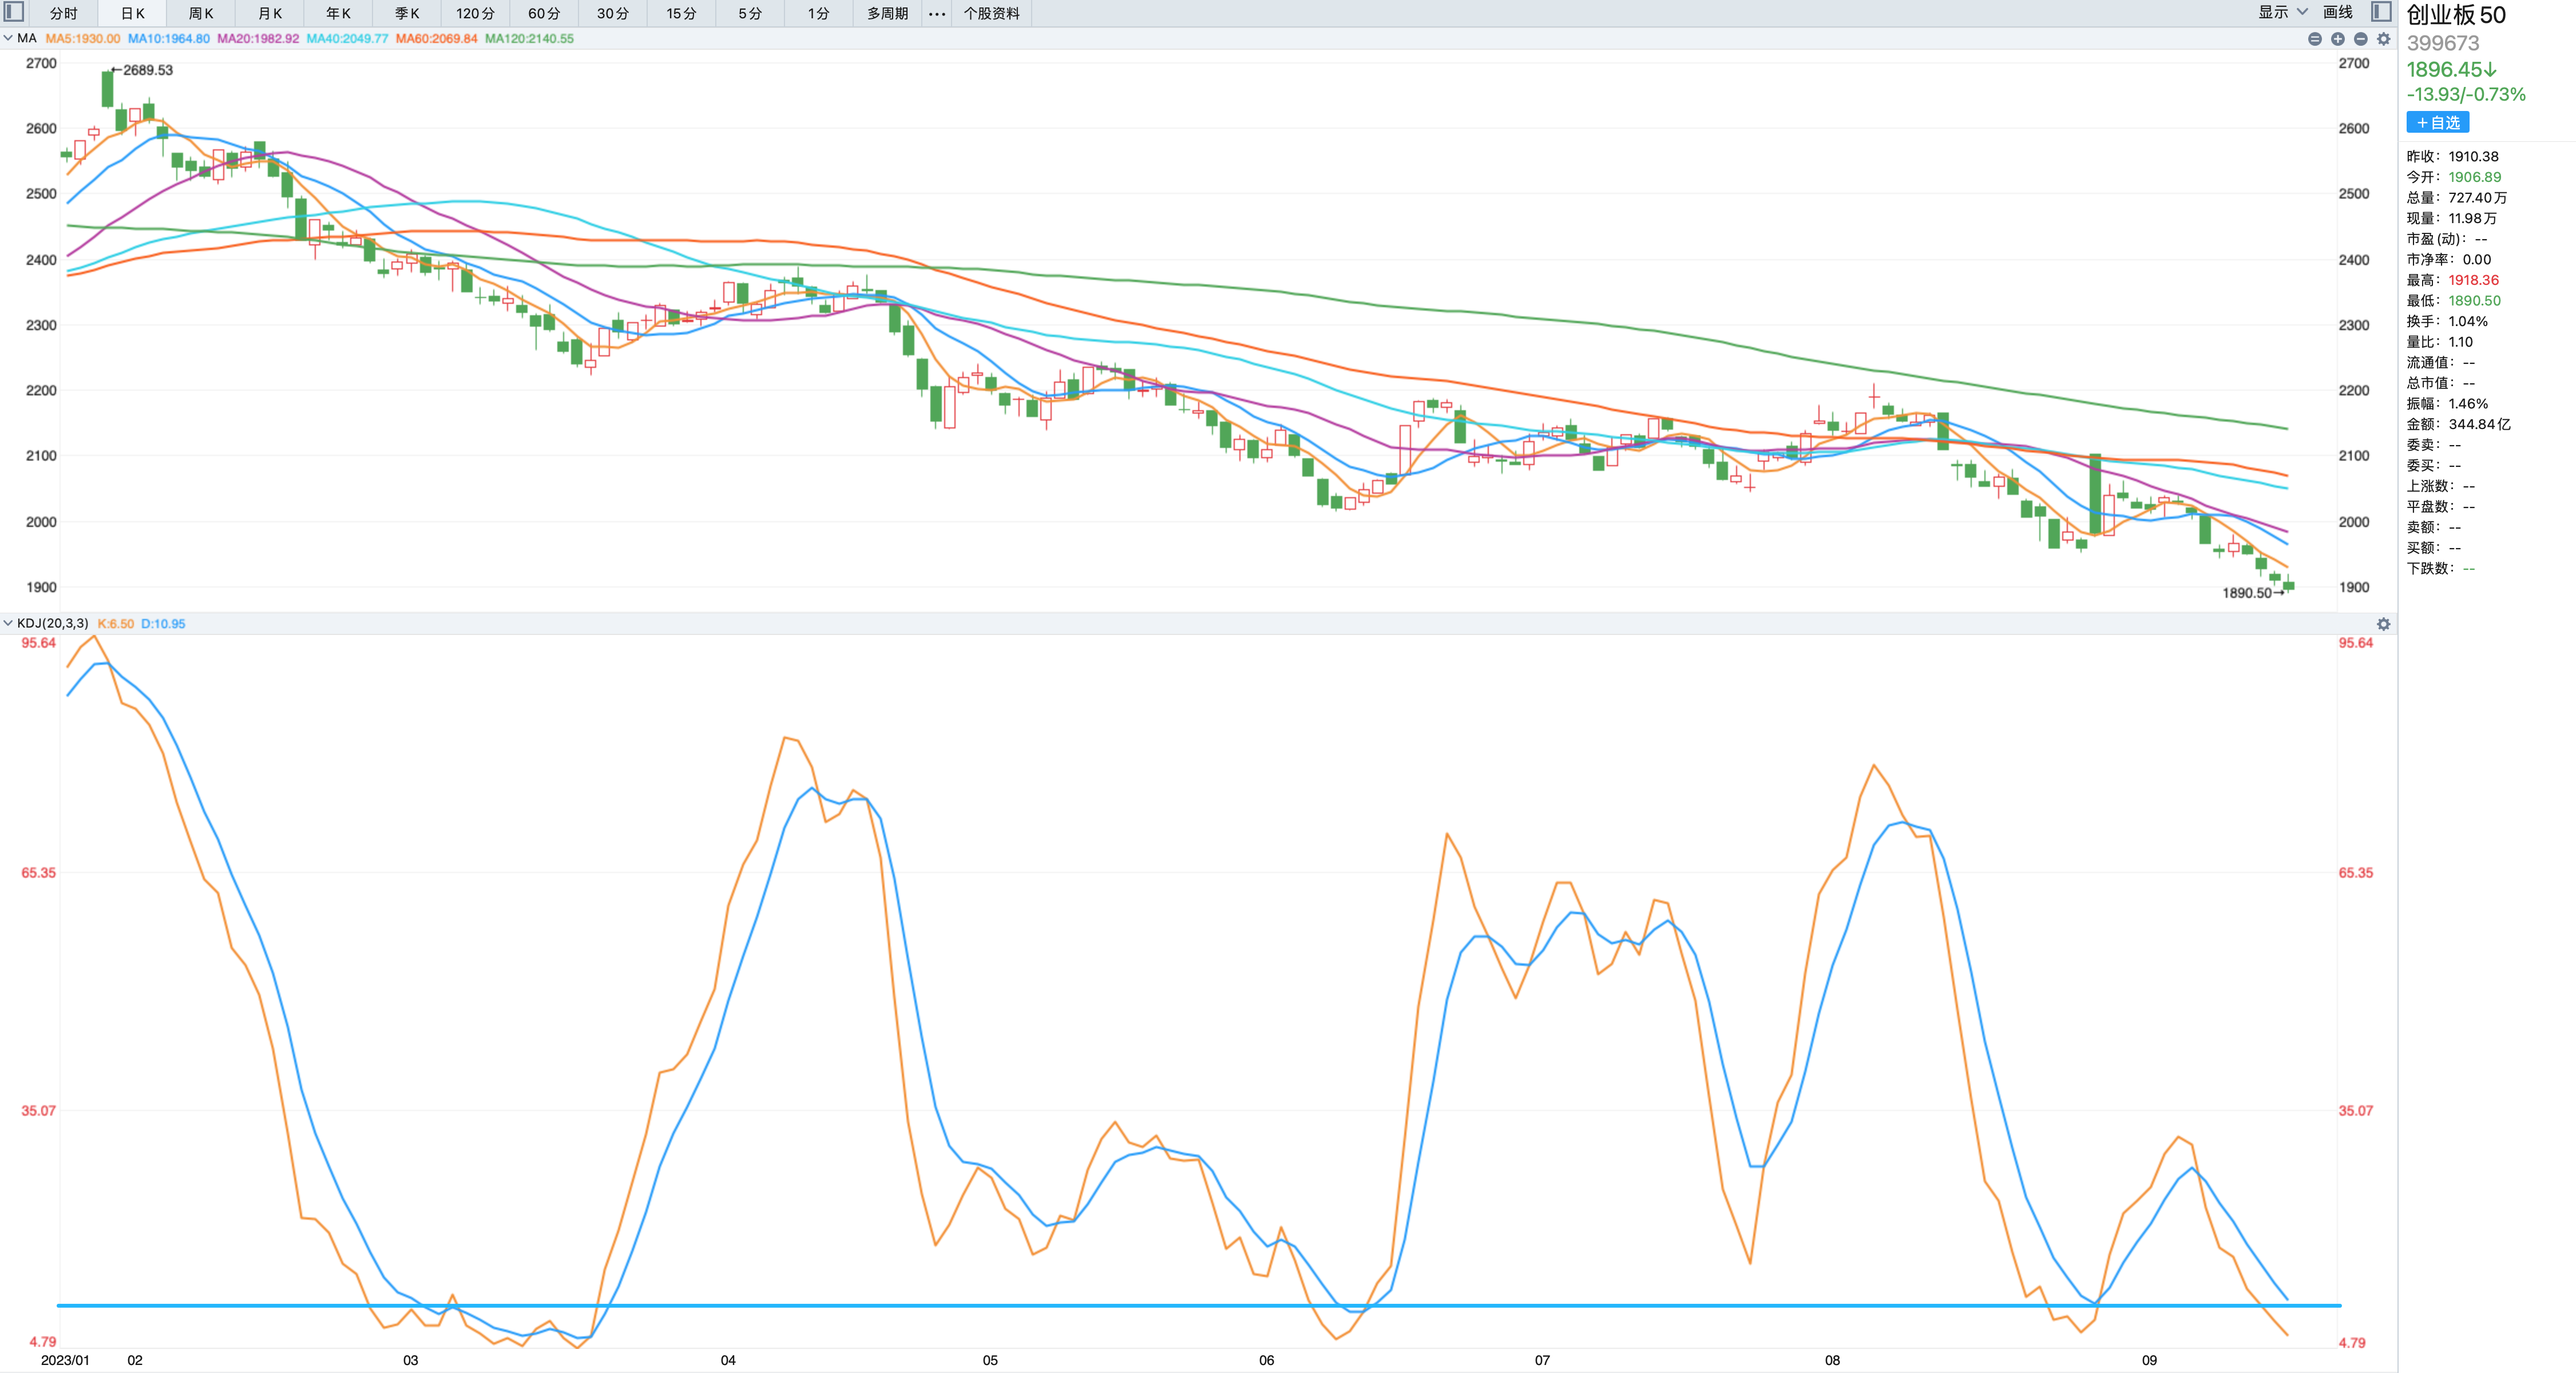Zoom in chart with plus icon
The width and height of the screenshot is (2576, 1373).
[x=2337, y=39]
